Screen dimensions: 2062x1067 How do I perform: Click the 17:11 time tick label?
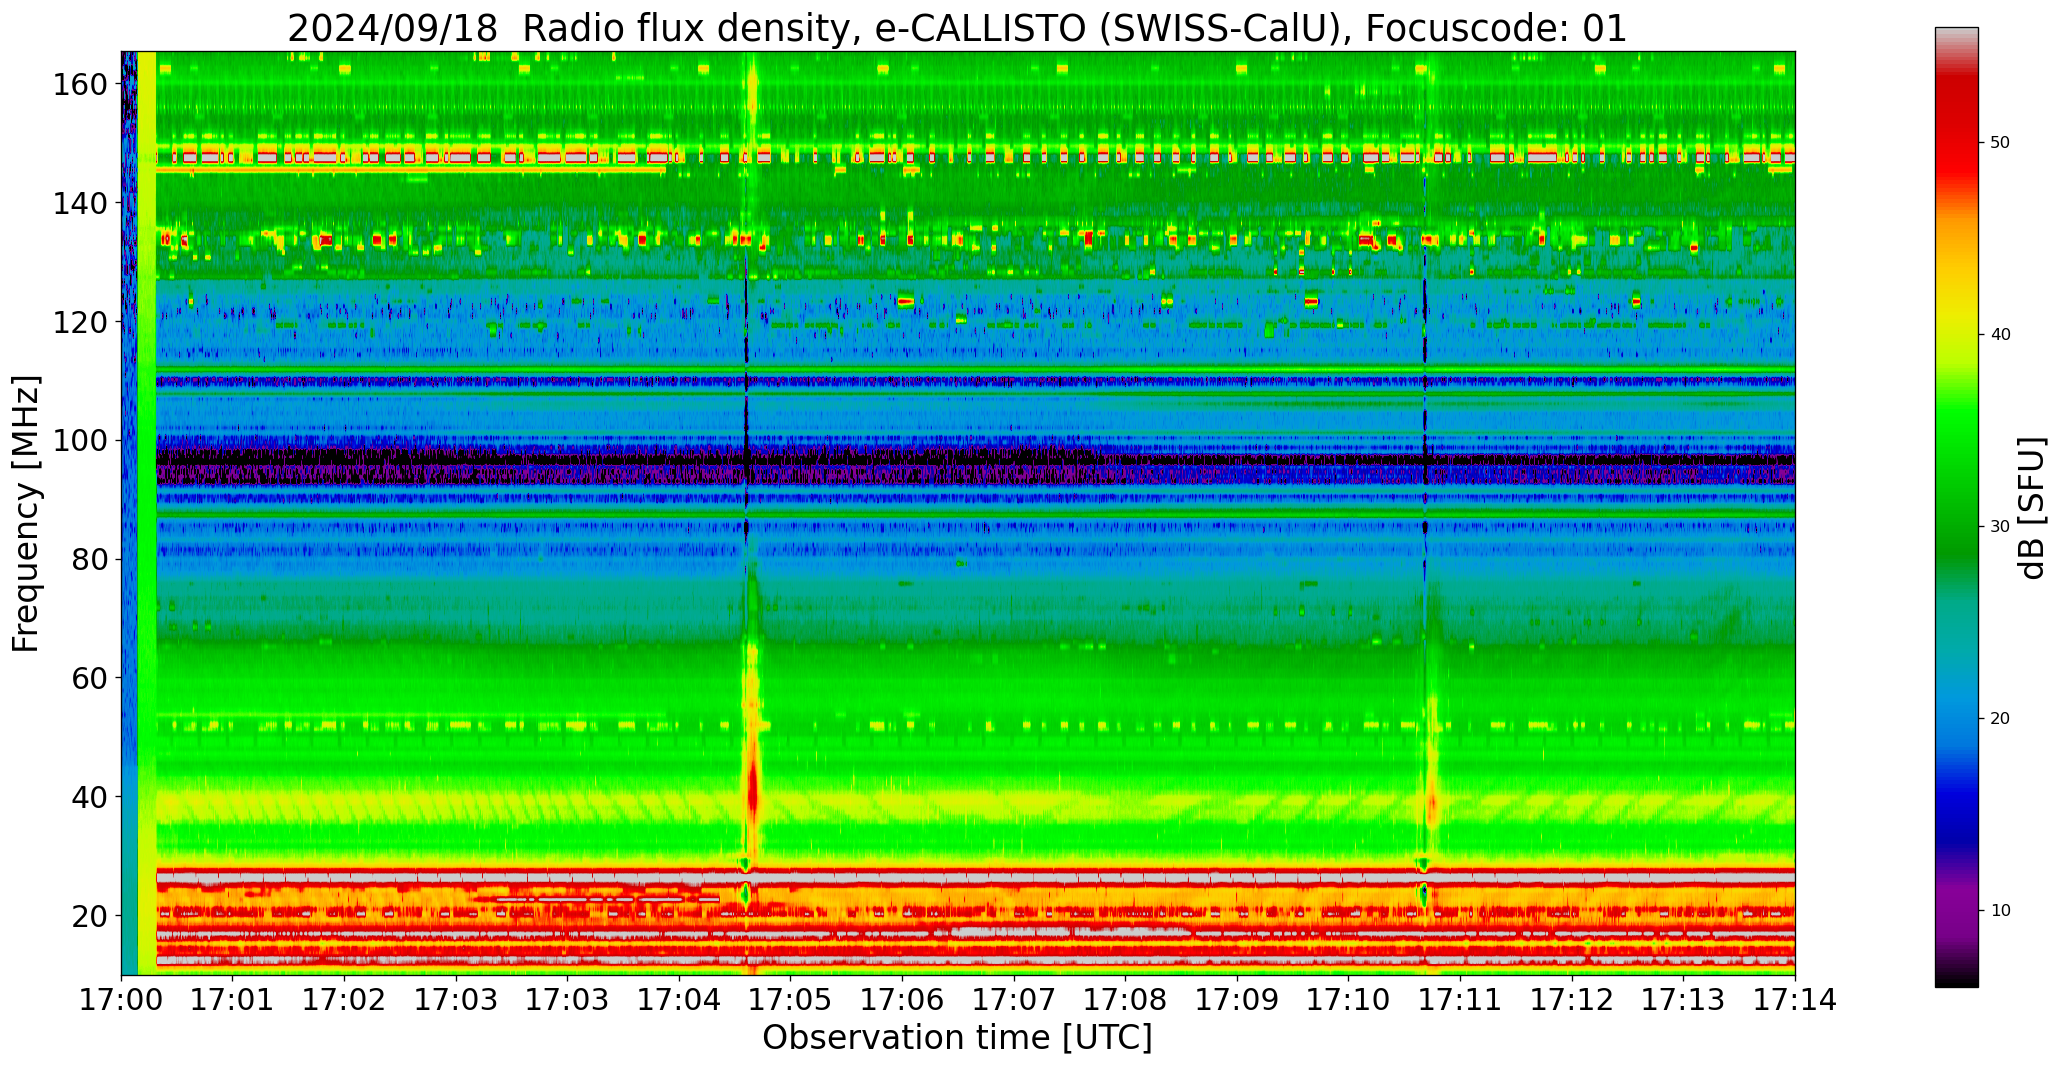[1460, 1000]
